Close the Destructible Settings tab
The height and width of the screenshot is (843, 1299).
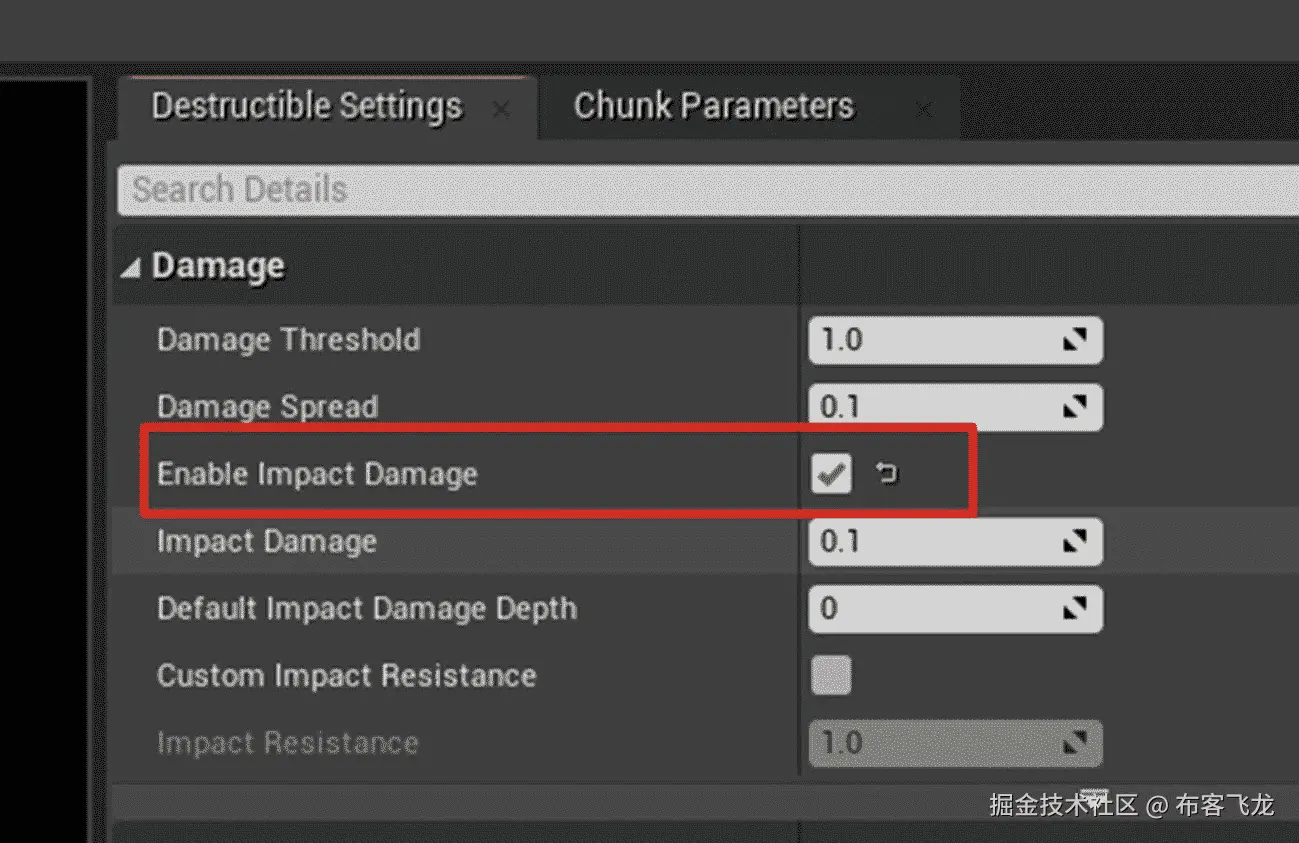tap(501, 109)
